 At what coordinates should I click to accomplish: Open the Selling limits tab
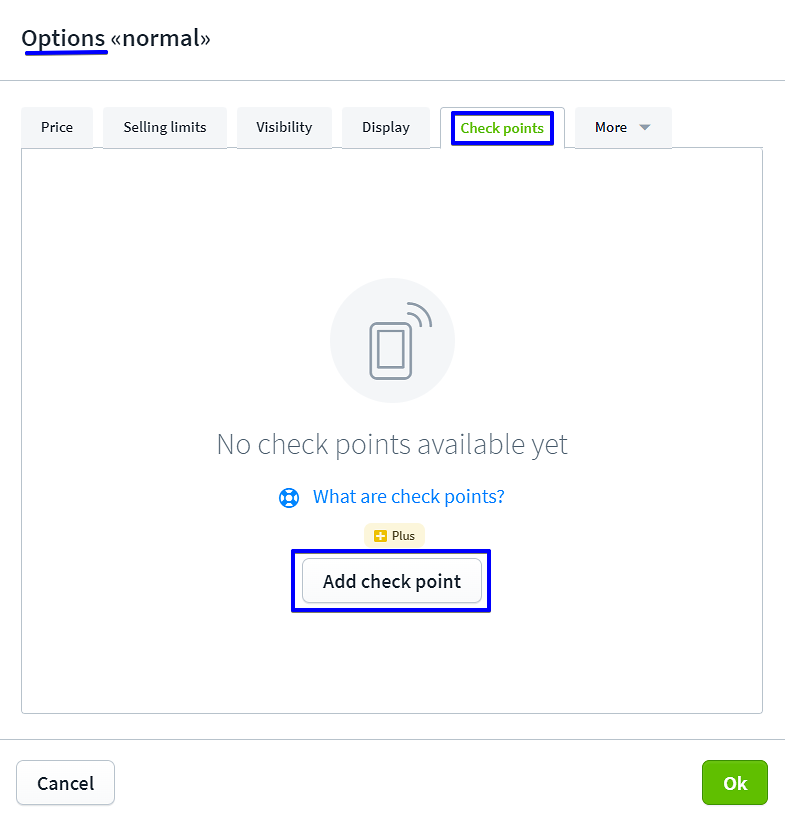coord(165,128)
